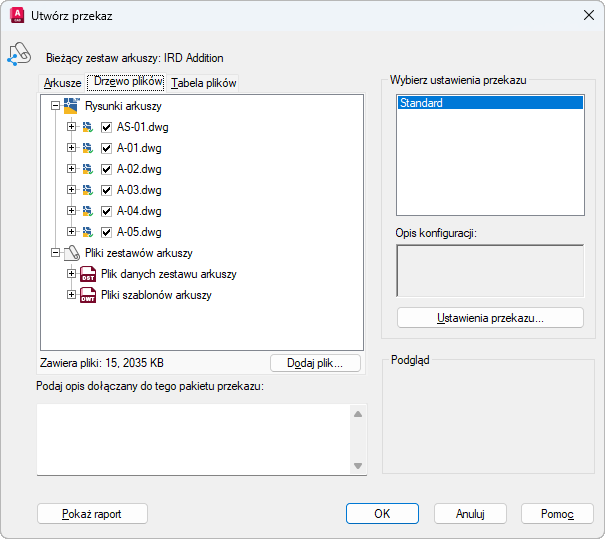Expand the Pliki szablonów arkuszy node

point(71,295)
